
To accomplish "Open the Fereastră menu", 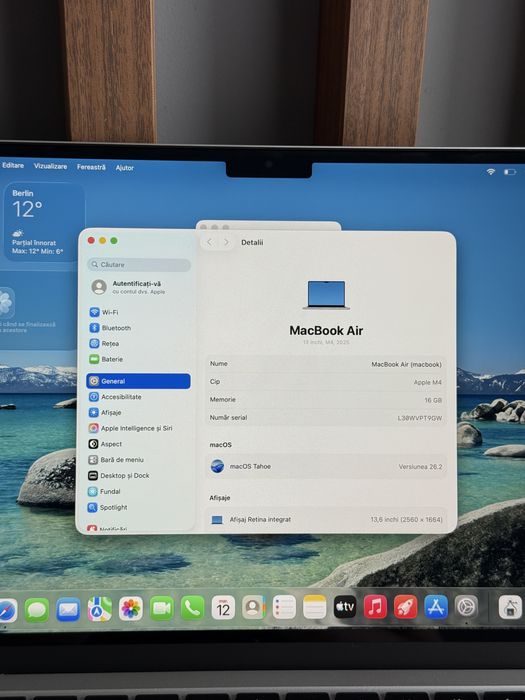I will click(x=91, y=167).
